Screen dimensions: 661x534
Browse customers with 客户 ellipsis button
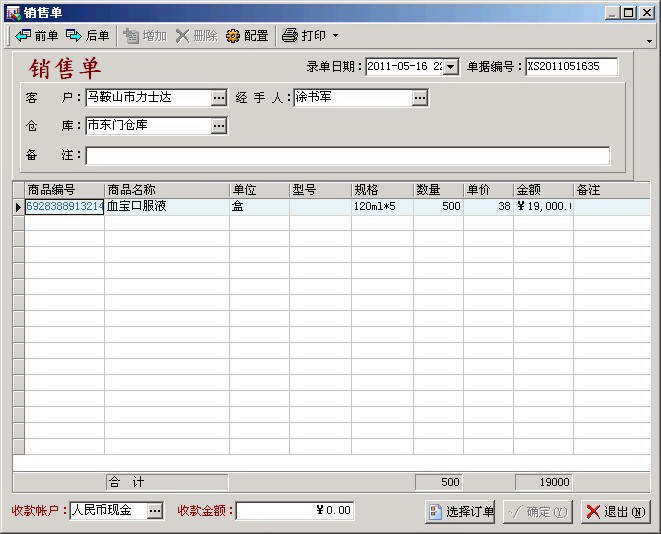pyautogui.click(x=219, y=98)
